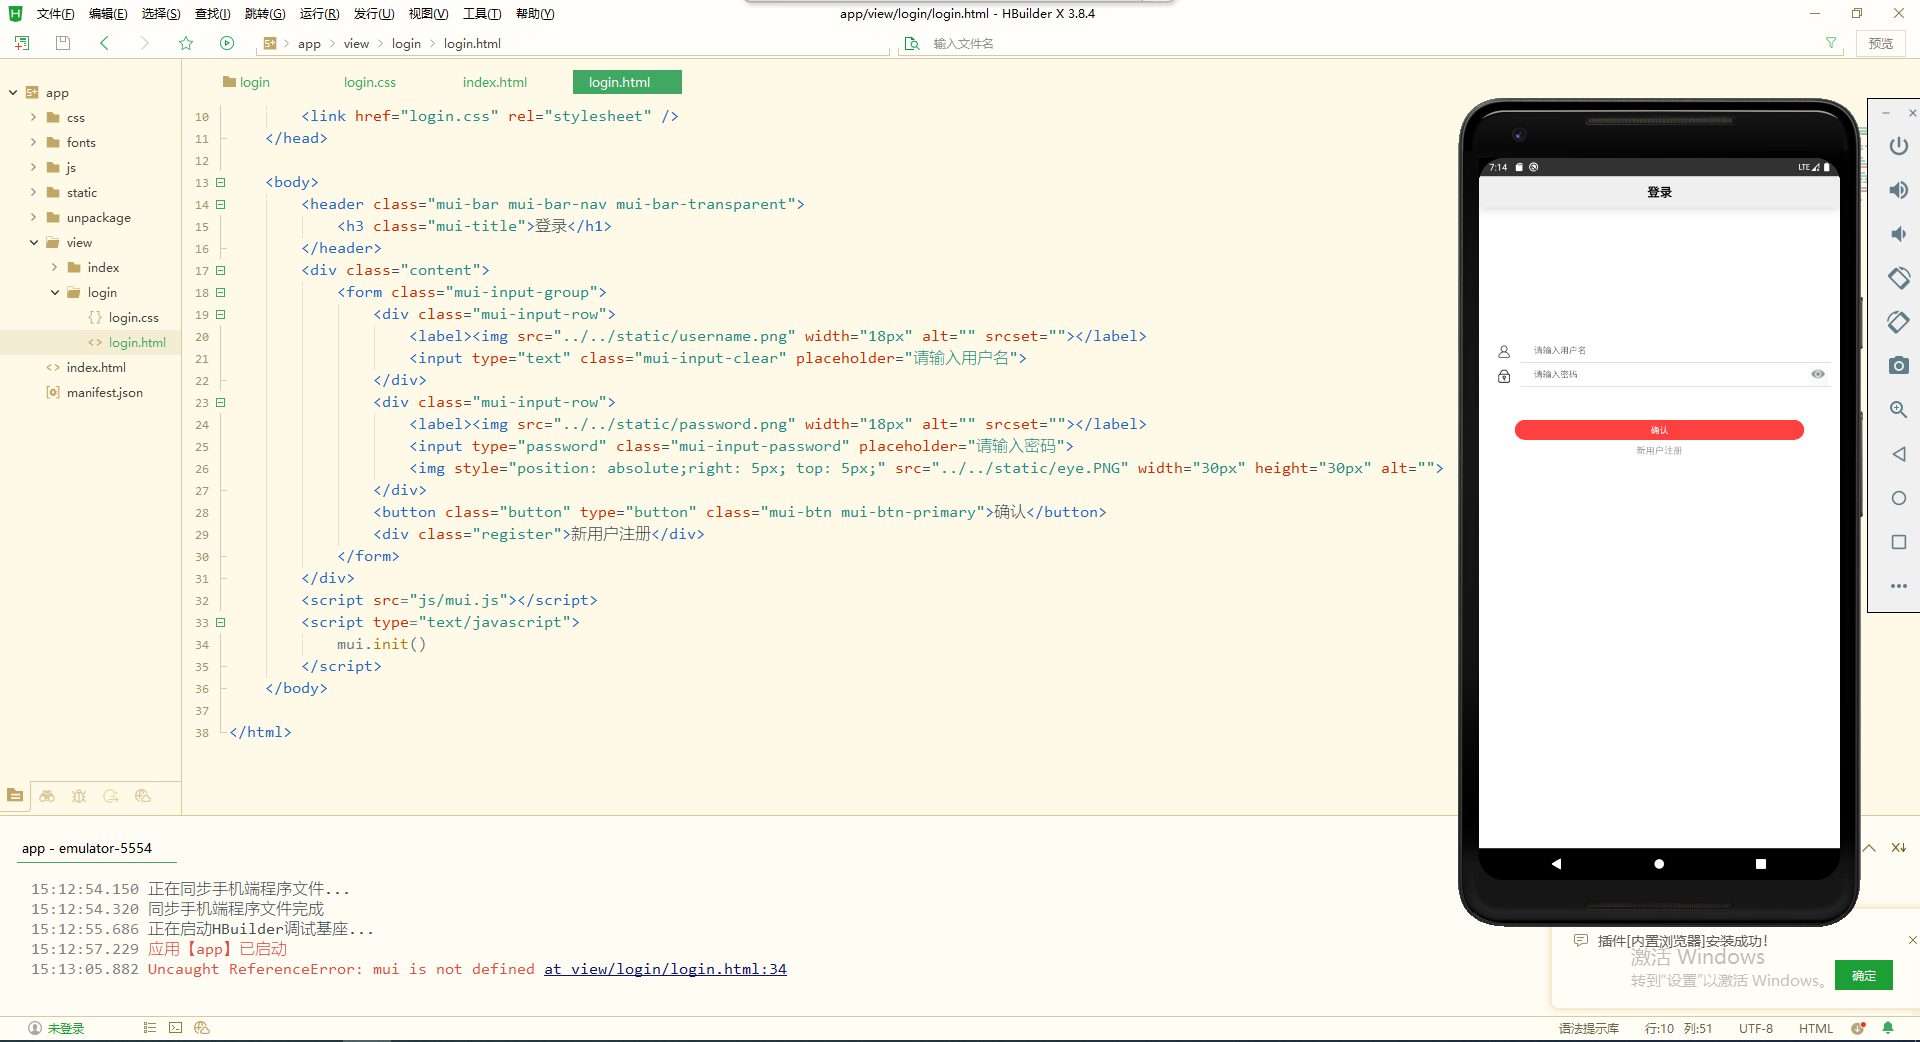This screenshot has width=1920, height=1042.
Task: Toggle password visibility eye in phone screen
Action: pyautogui.click(x=1817, y=374)
